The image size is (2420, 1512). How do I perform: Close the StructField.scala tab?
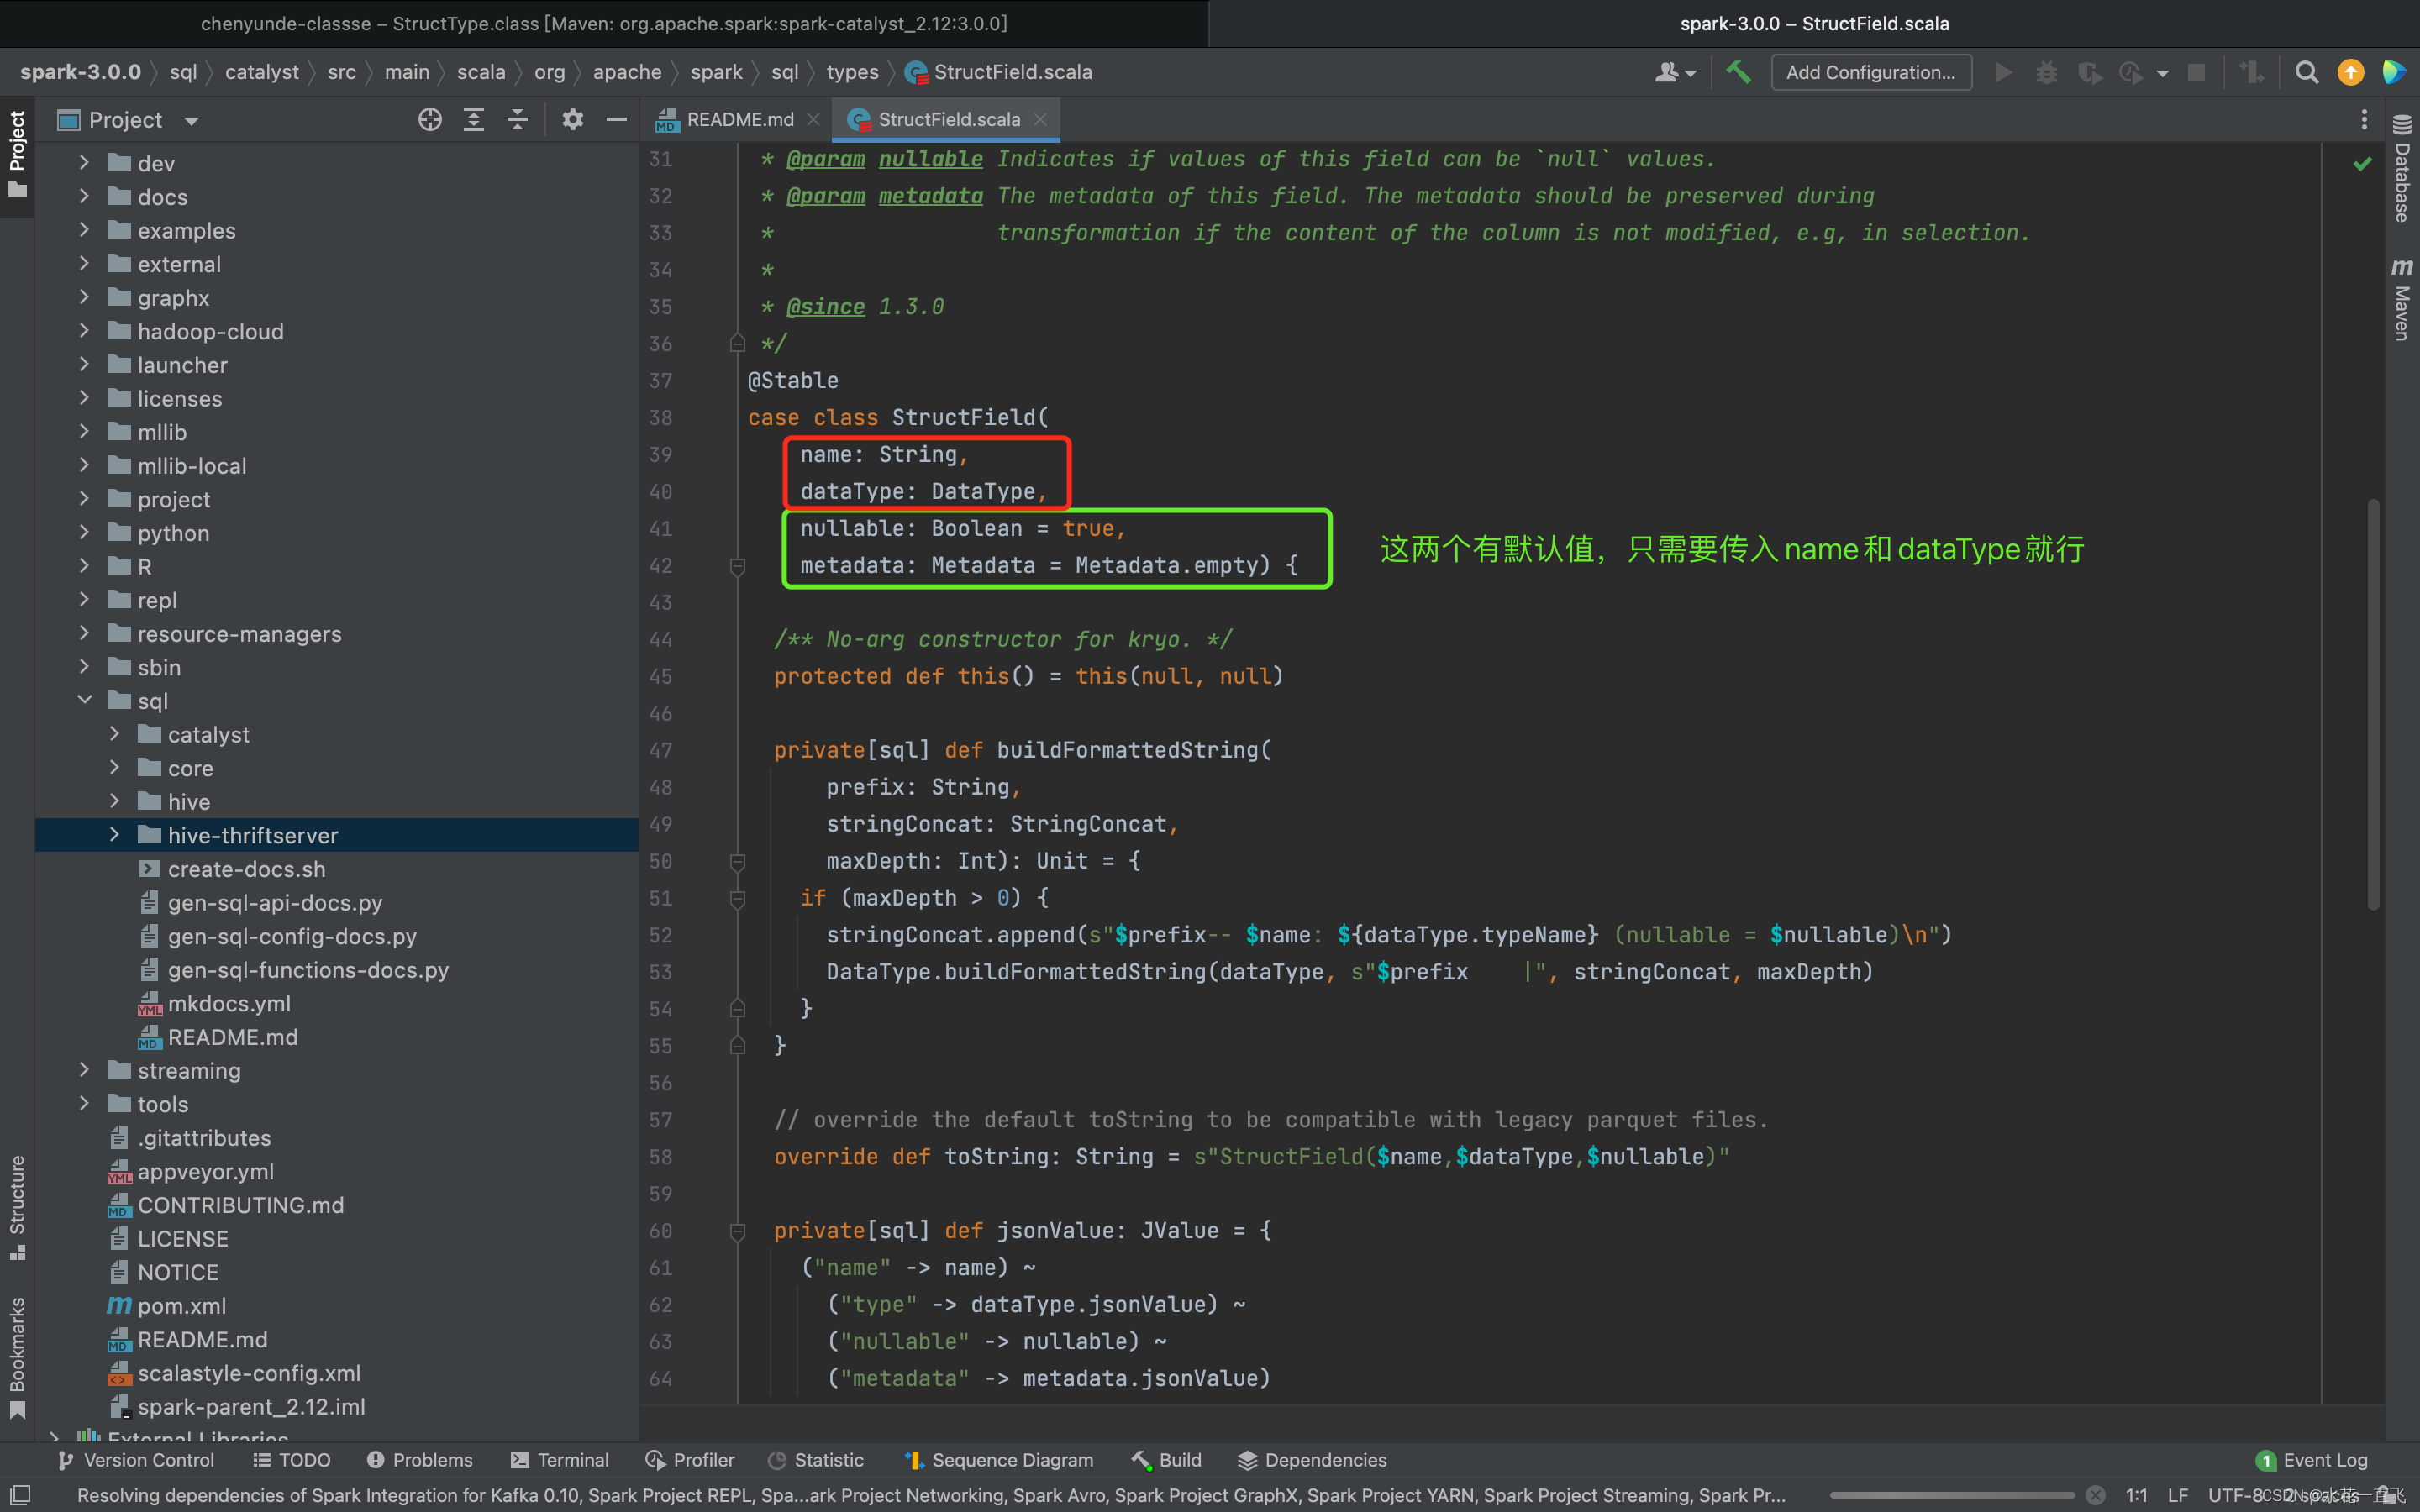[x=1040, y=119]
